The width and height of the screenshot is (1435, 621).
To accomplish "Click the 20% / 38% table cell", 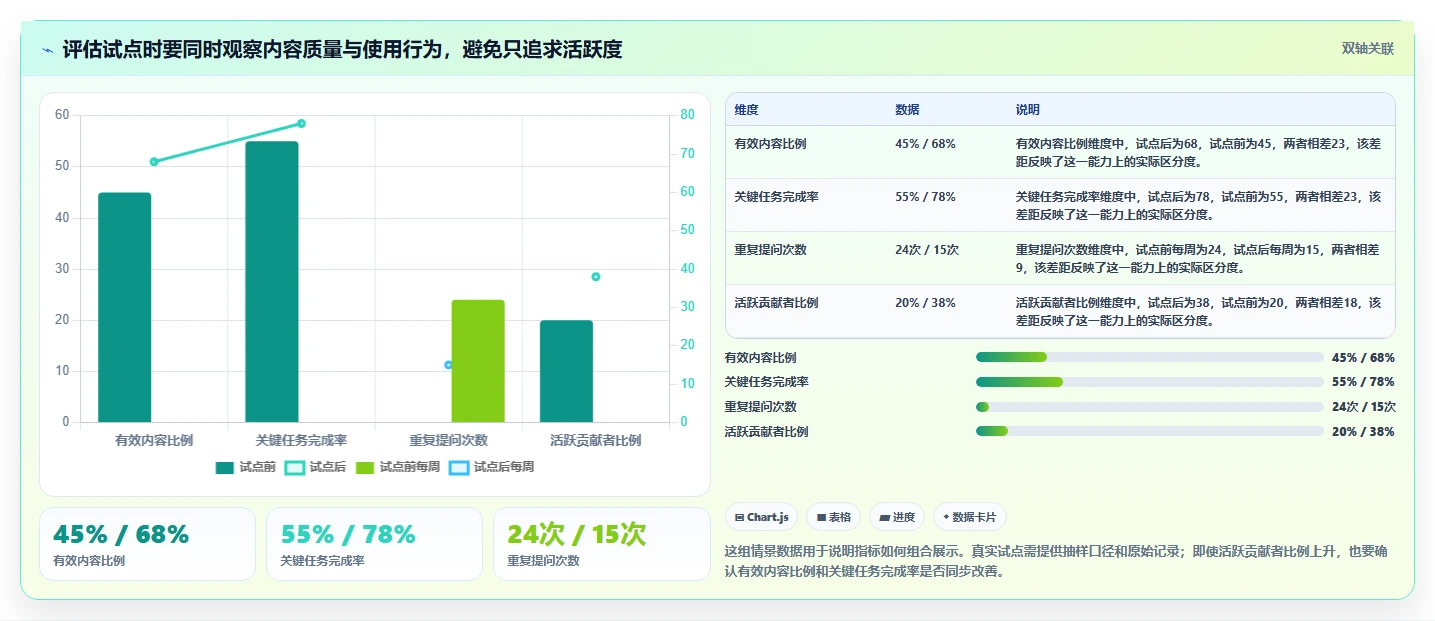I will click(925, 303).
